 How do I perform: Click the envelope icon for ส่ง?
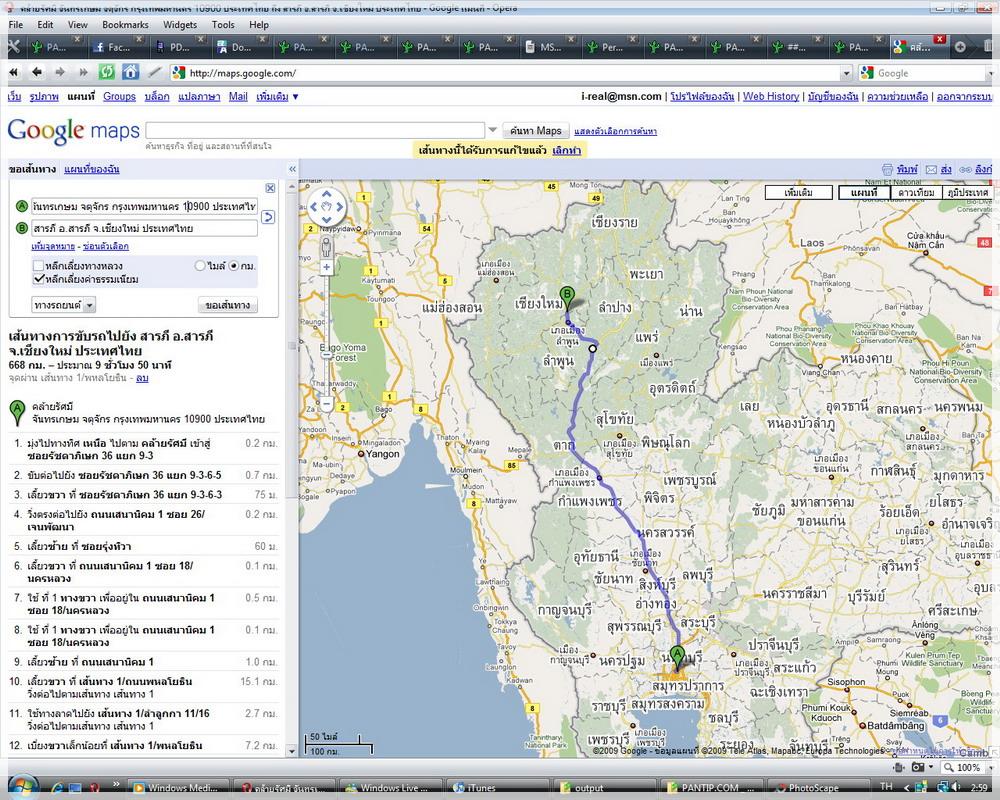pos(931,169)
